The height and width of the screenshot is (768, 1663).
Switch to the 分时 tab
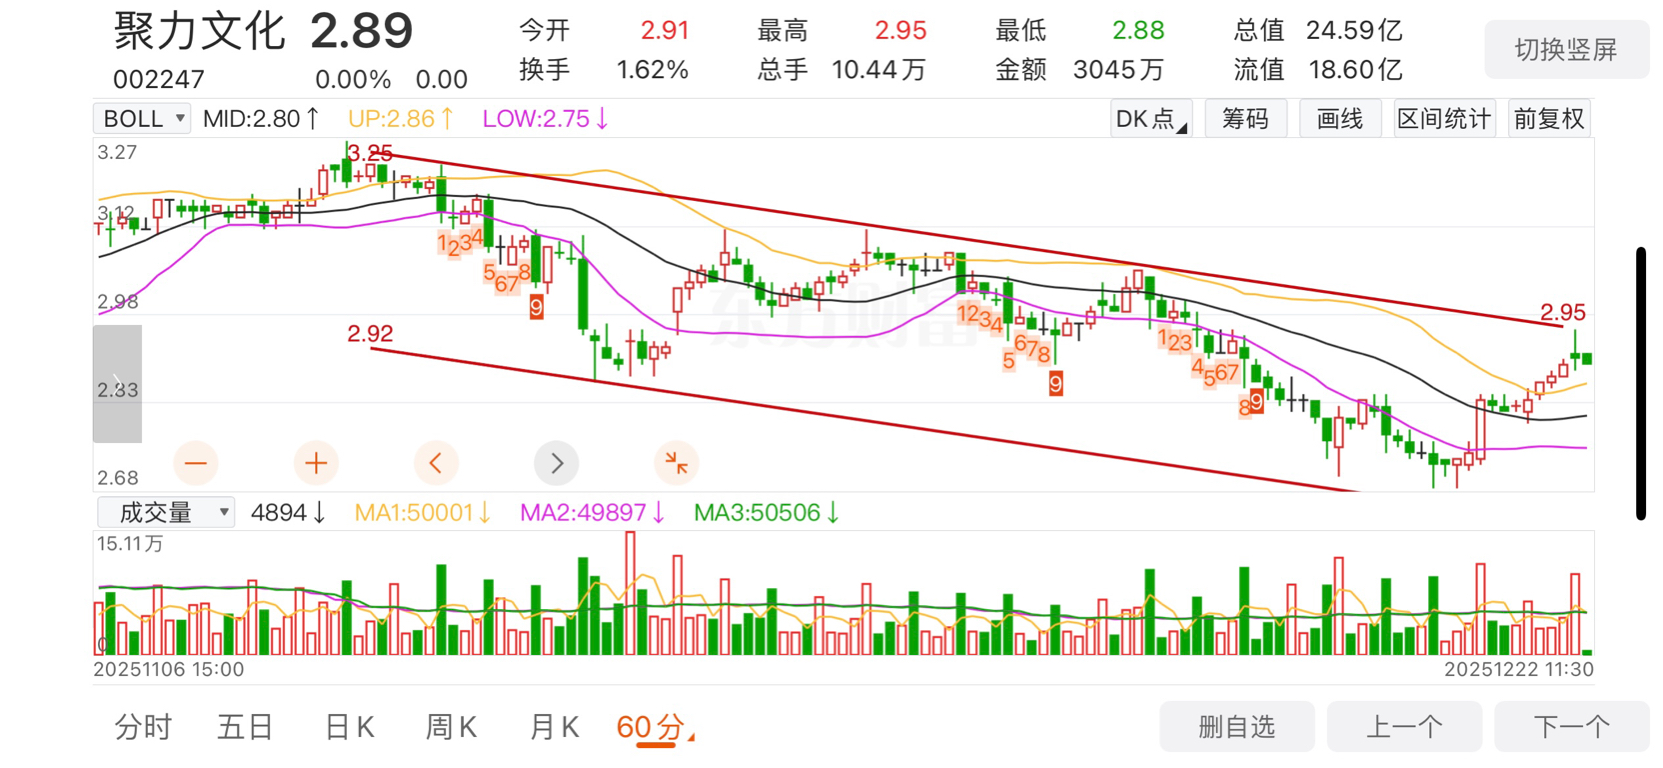[144, 727]
